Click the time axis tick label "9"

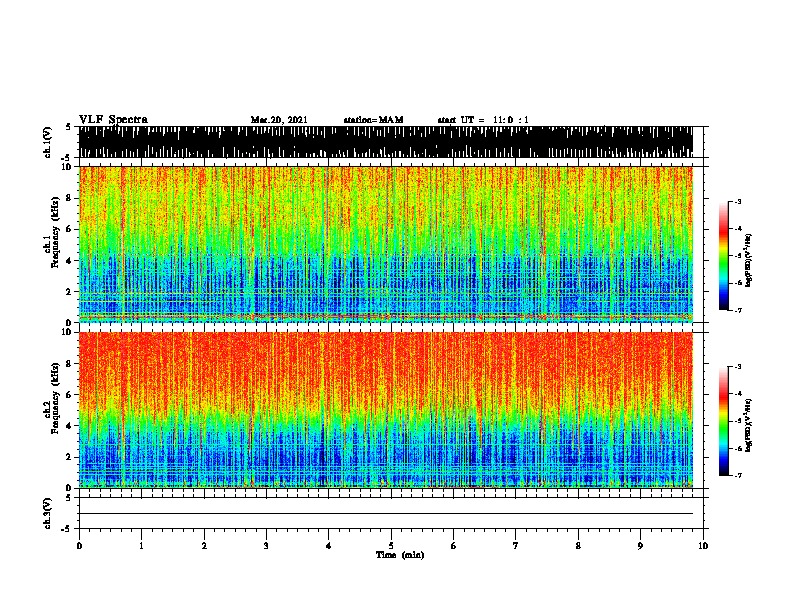(x=640, y=546)
